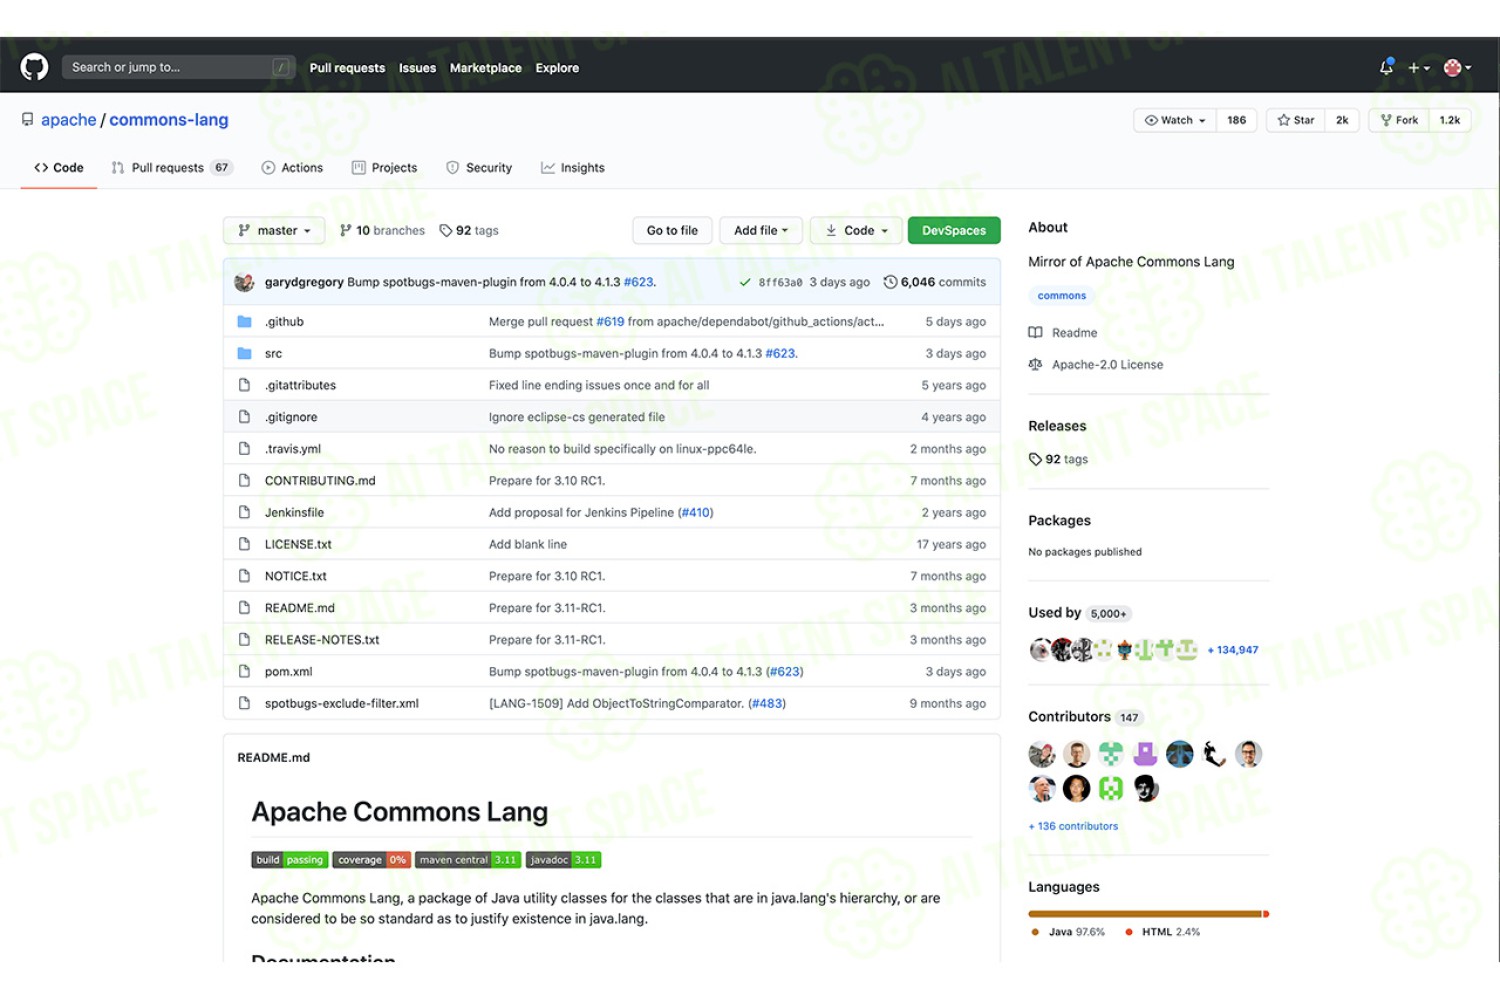Fork the repository
The image size is (1500, 1000).
[1399, 120]
